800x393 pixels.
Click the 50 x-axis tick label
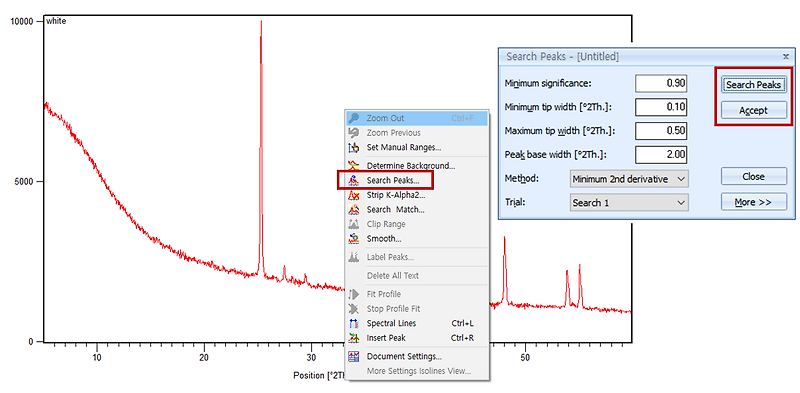point(525,357)
